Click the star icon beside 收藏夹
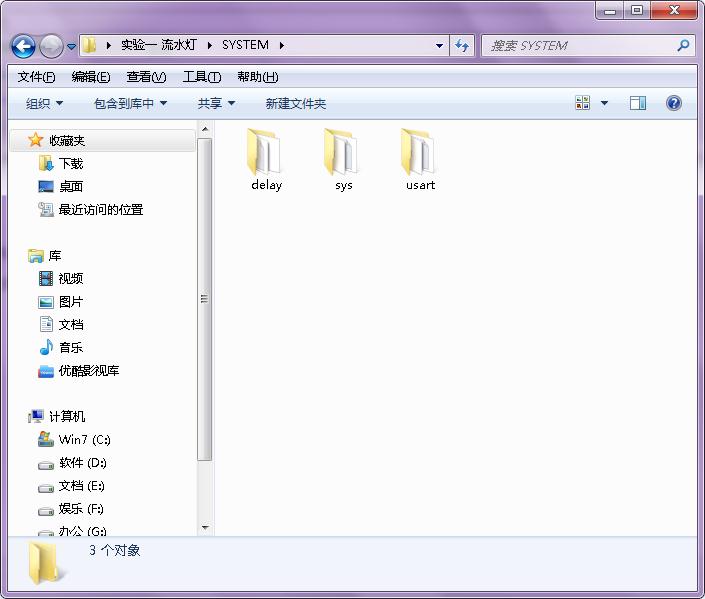 click(x=36, y=140)
